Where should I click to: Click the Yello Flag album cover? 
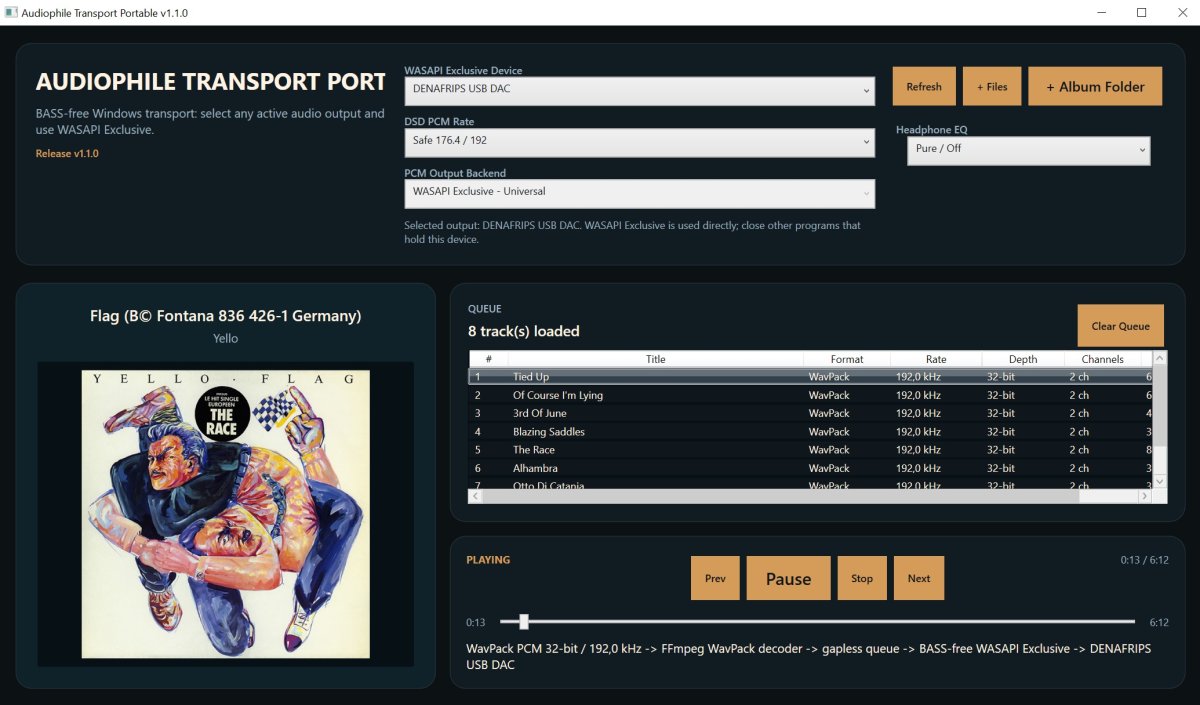click(x=226, y=514)
